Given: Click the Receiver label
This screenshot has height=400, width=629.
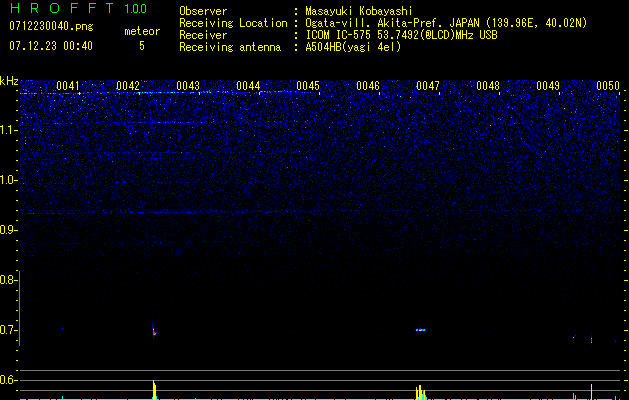Looking at the screenshot, I should (x=203, y=35).
